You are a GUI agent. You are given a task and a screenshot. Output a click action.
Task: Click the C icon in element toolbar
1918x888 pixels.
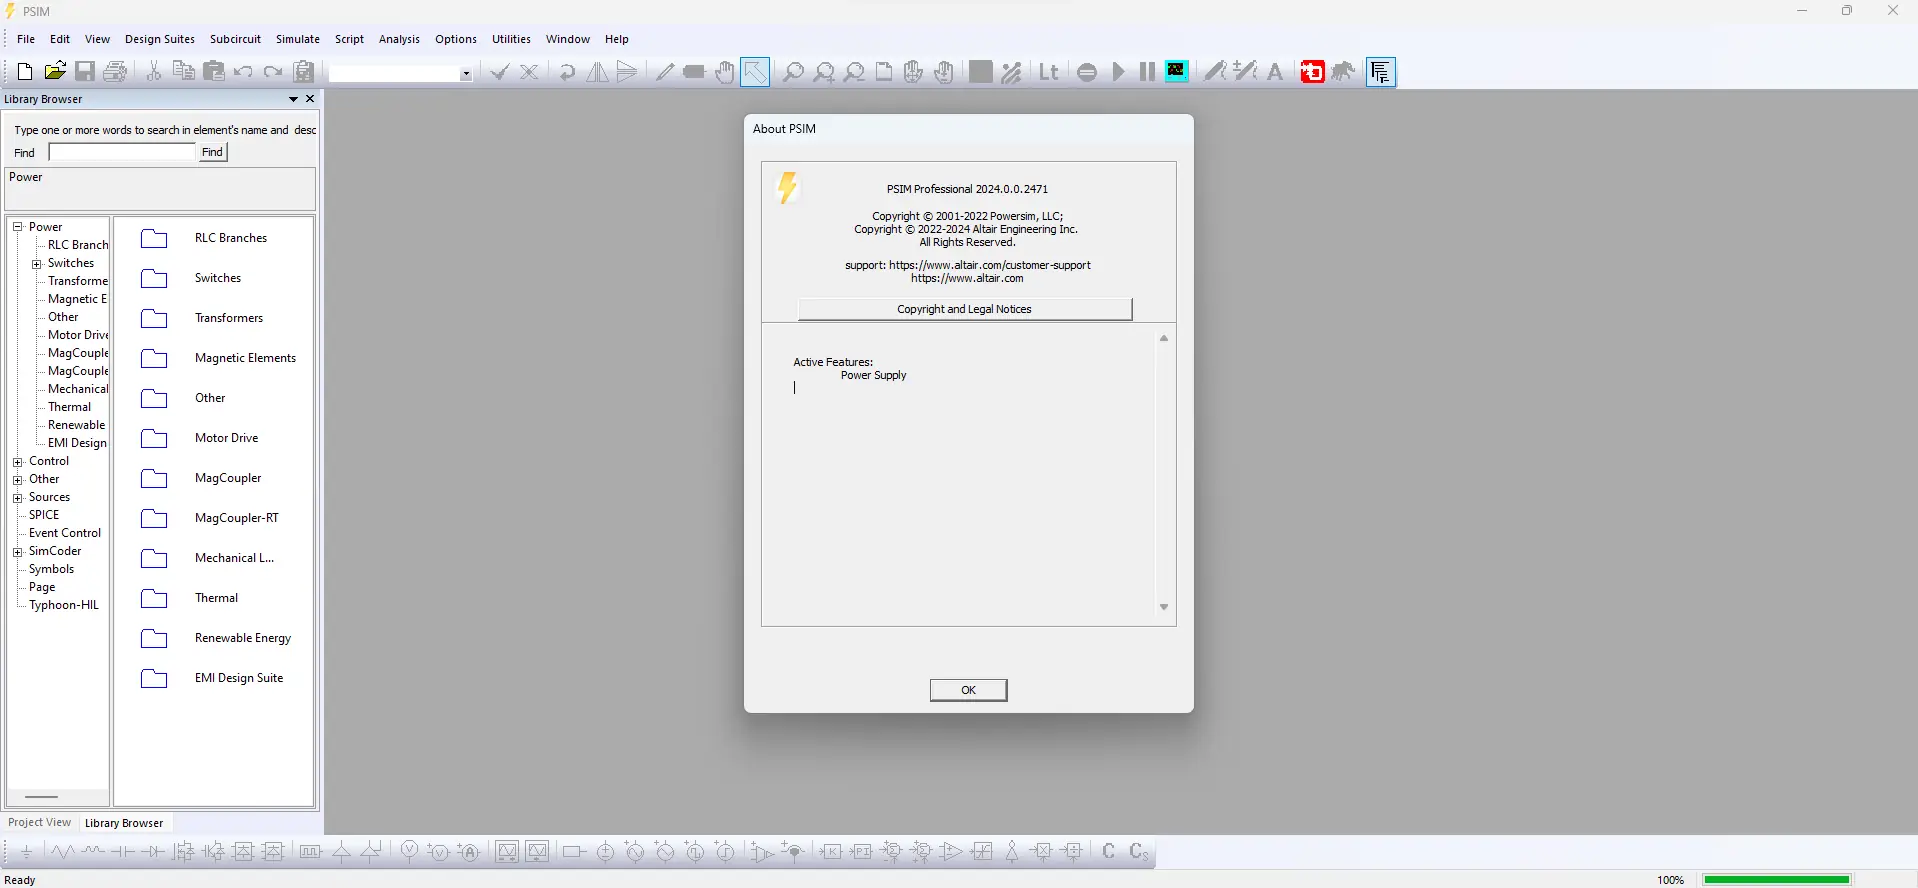click(1108, 852)
